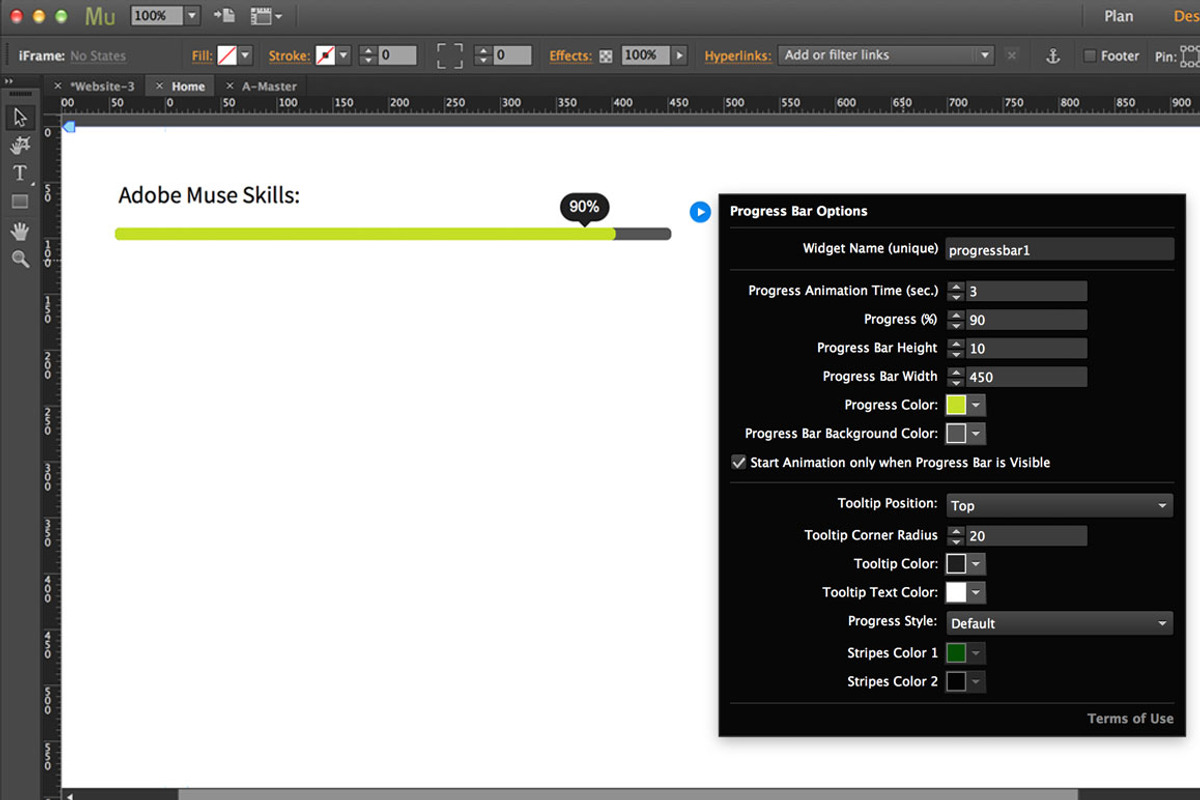Switch to Plan mode
The image size is (1200, 800).
point(1119,16)
